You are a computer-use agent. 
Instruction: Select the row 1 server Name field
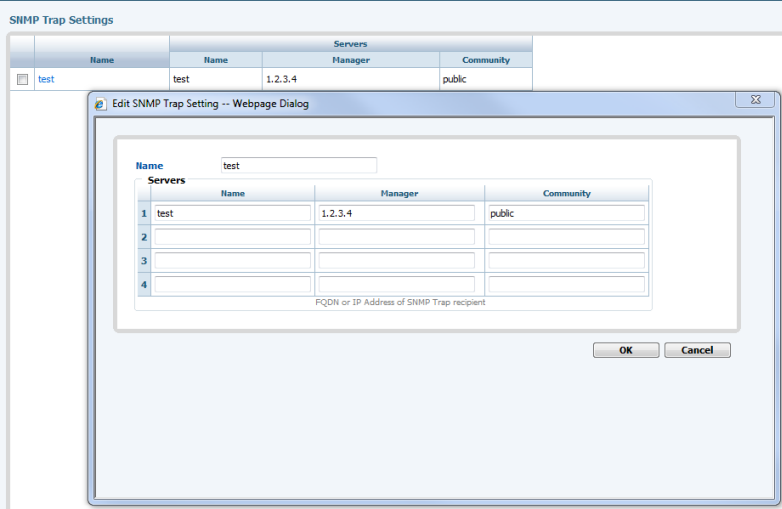[232, 213]
